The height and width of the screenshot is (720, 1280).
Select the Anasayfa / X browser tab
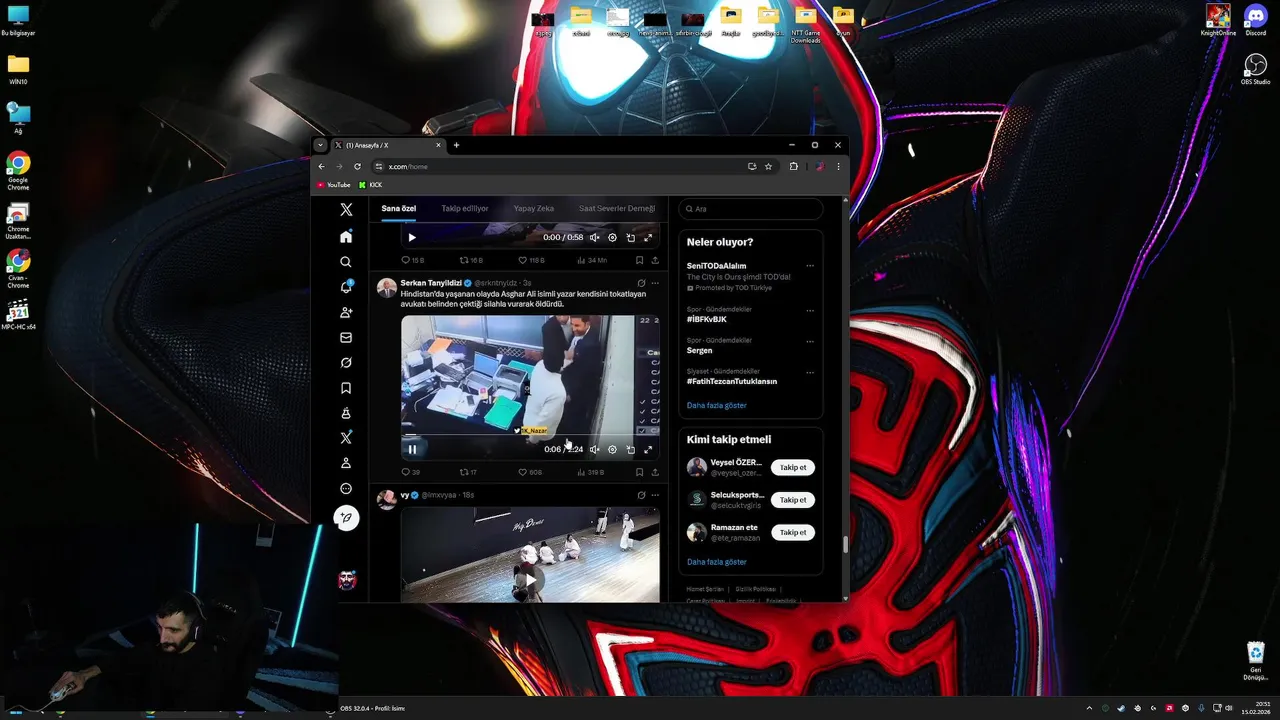pyautogui.click(x=387, y=145)
